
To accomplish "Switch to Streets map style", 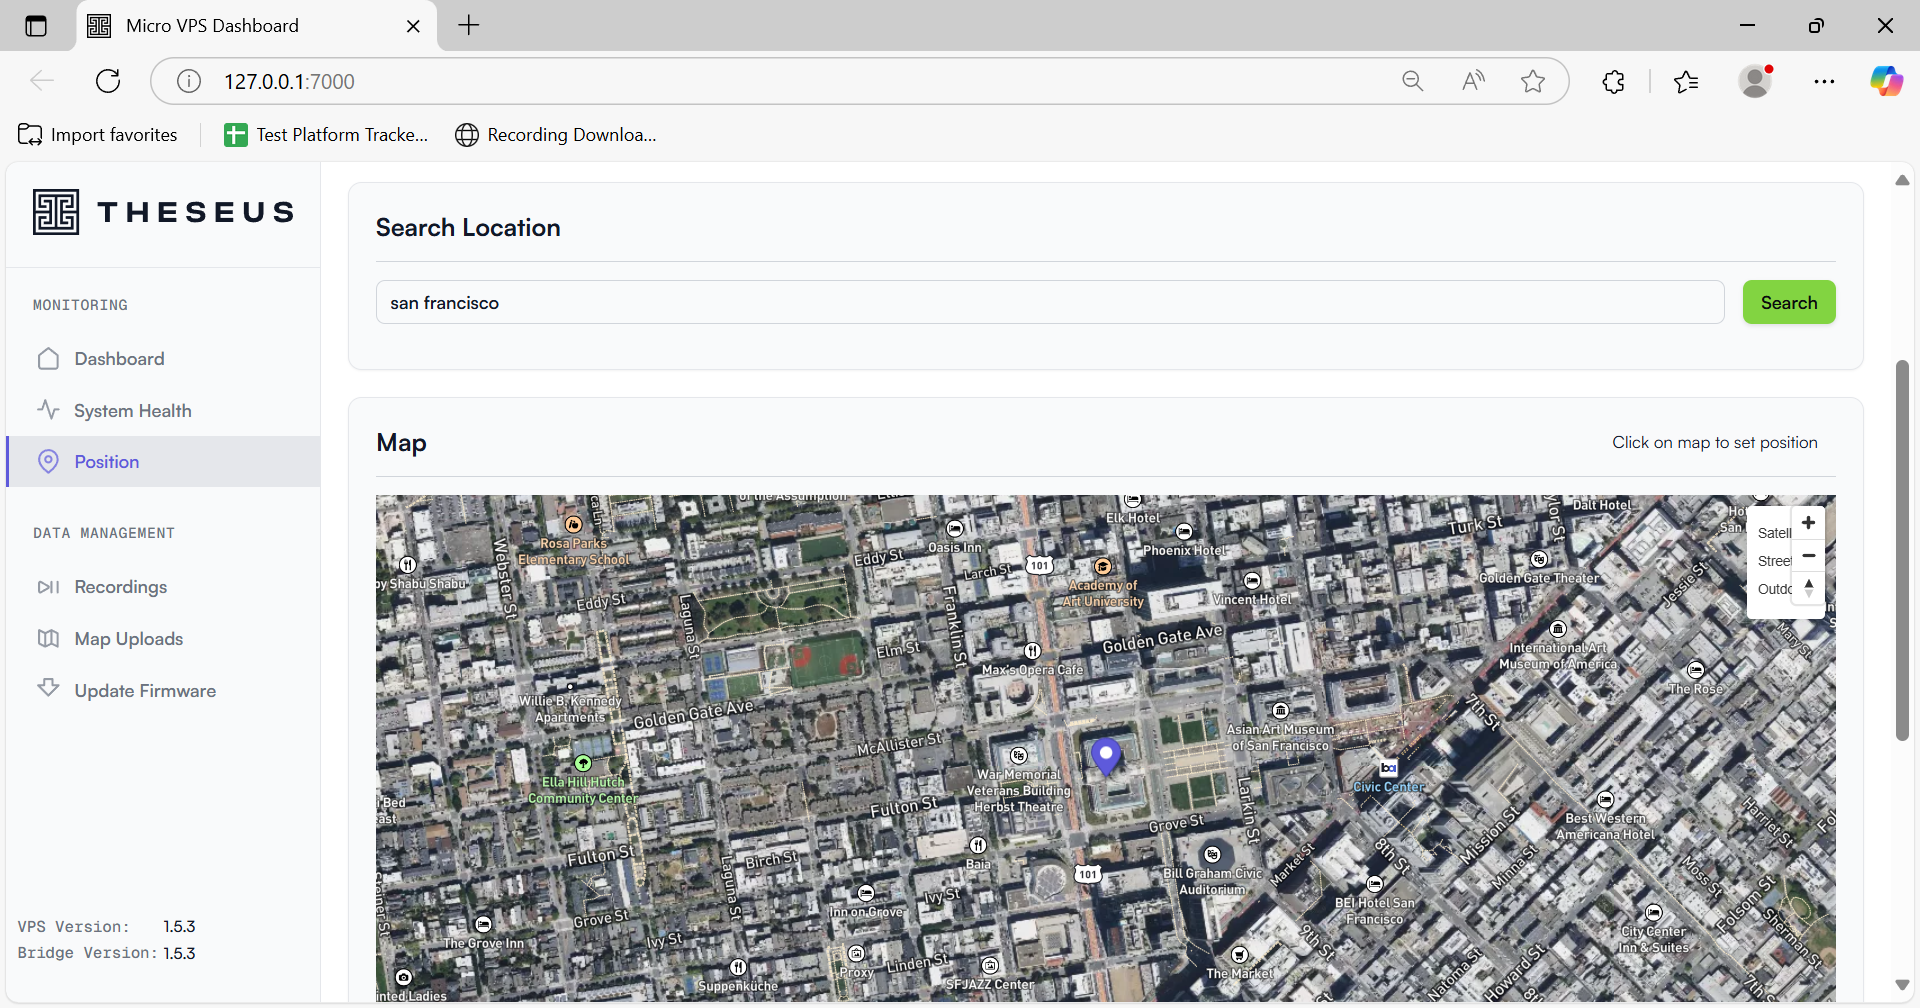I will coord(1774,561).
